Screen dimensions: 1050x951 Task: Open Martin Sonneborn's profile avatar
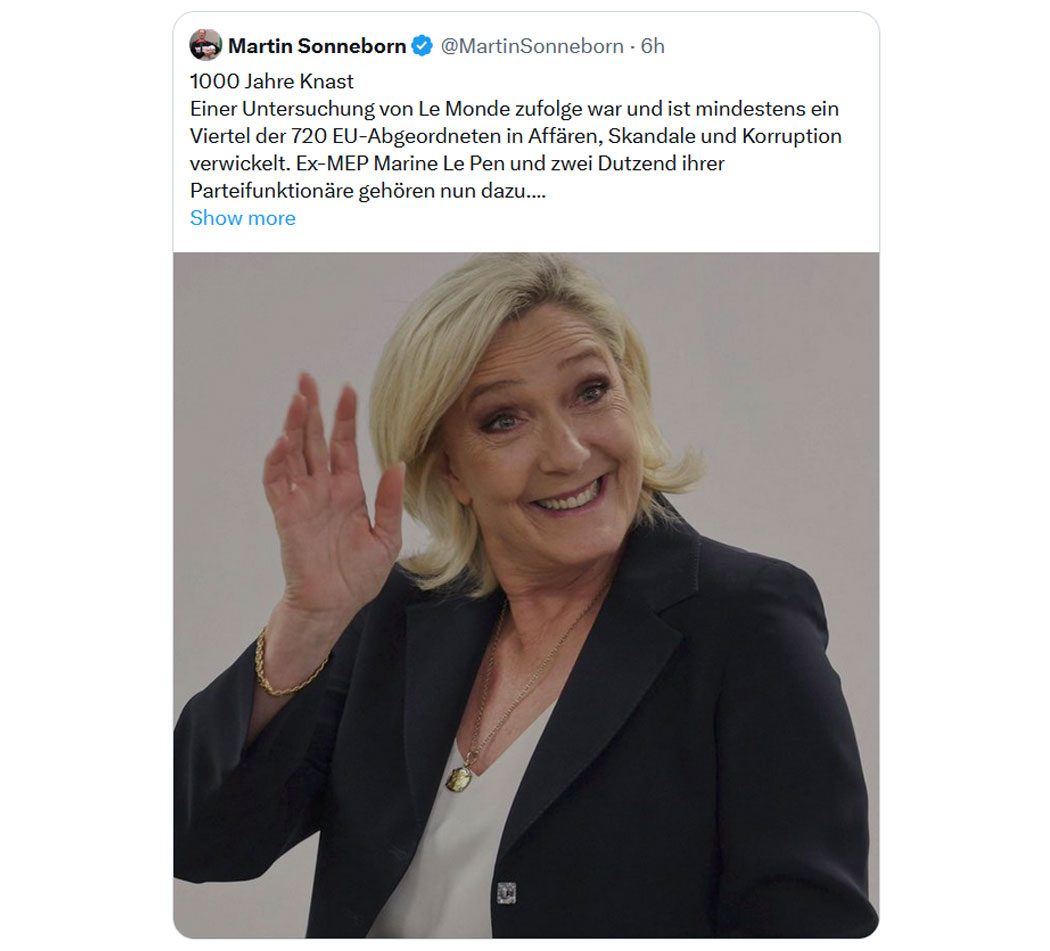tap(205, 46)
